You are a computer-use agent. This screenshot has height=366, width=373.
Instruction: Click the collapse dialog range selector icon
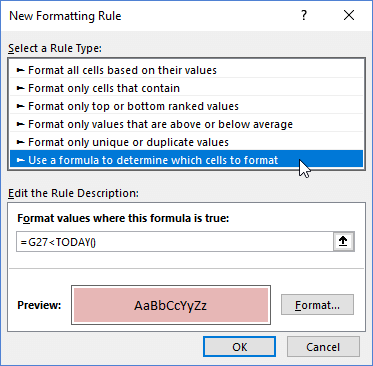pos(343,241)
